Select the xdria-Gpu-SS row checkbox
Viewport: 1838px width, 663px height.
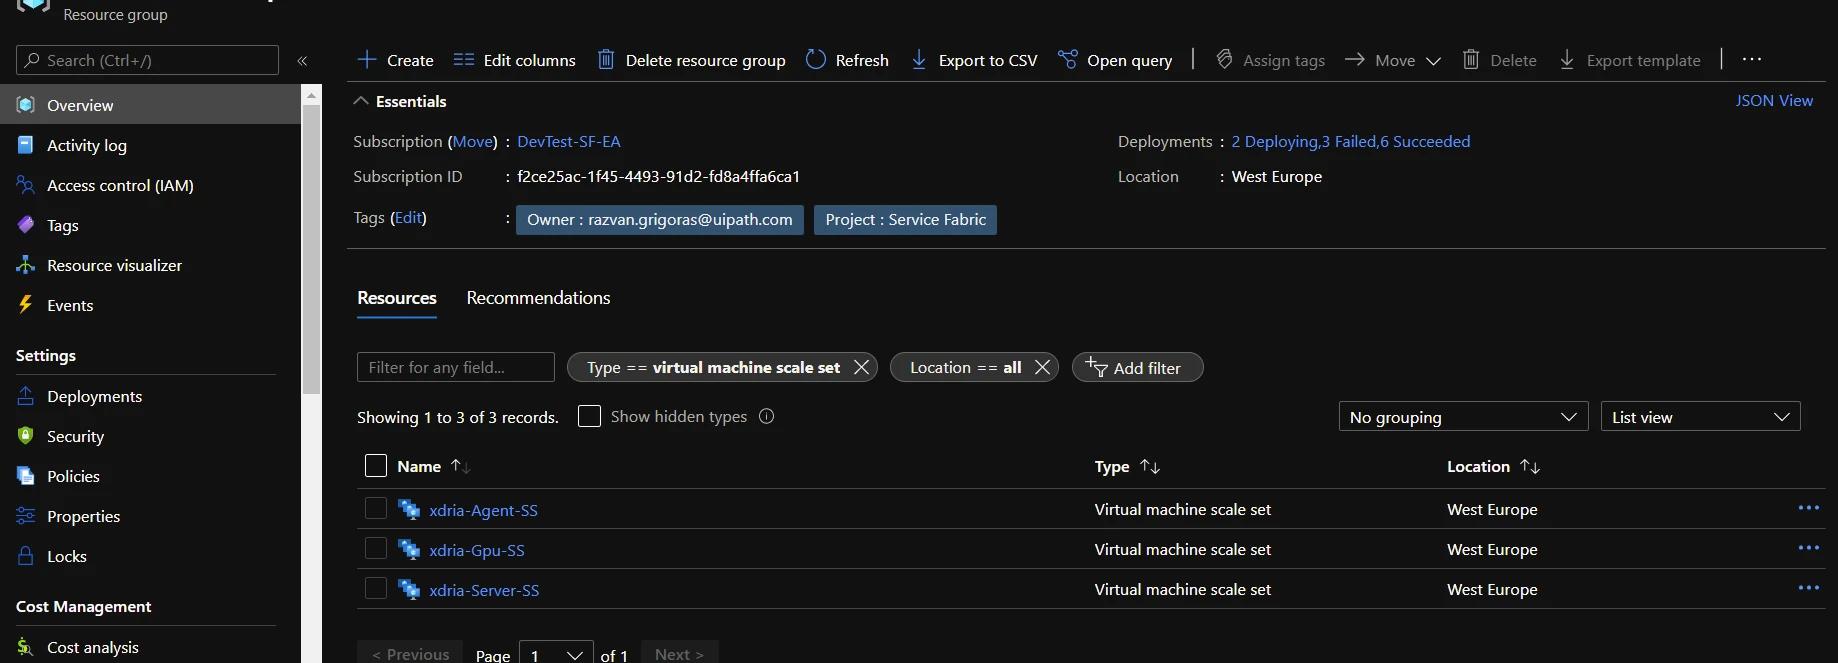(376, 549)
